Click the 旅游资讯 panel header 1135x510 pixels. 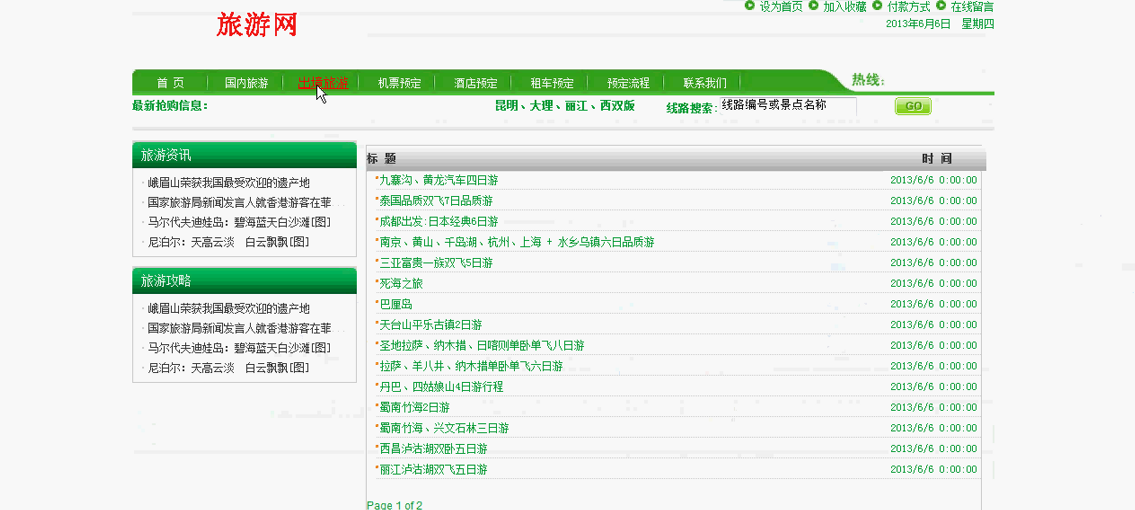(x=245, y=155)
